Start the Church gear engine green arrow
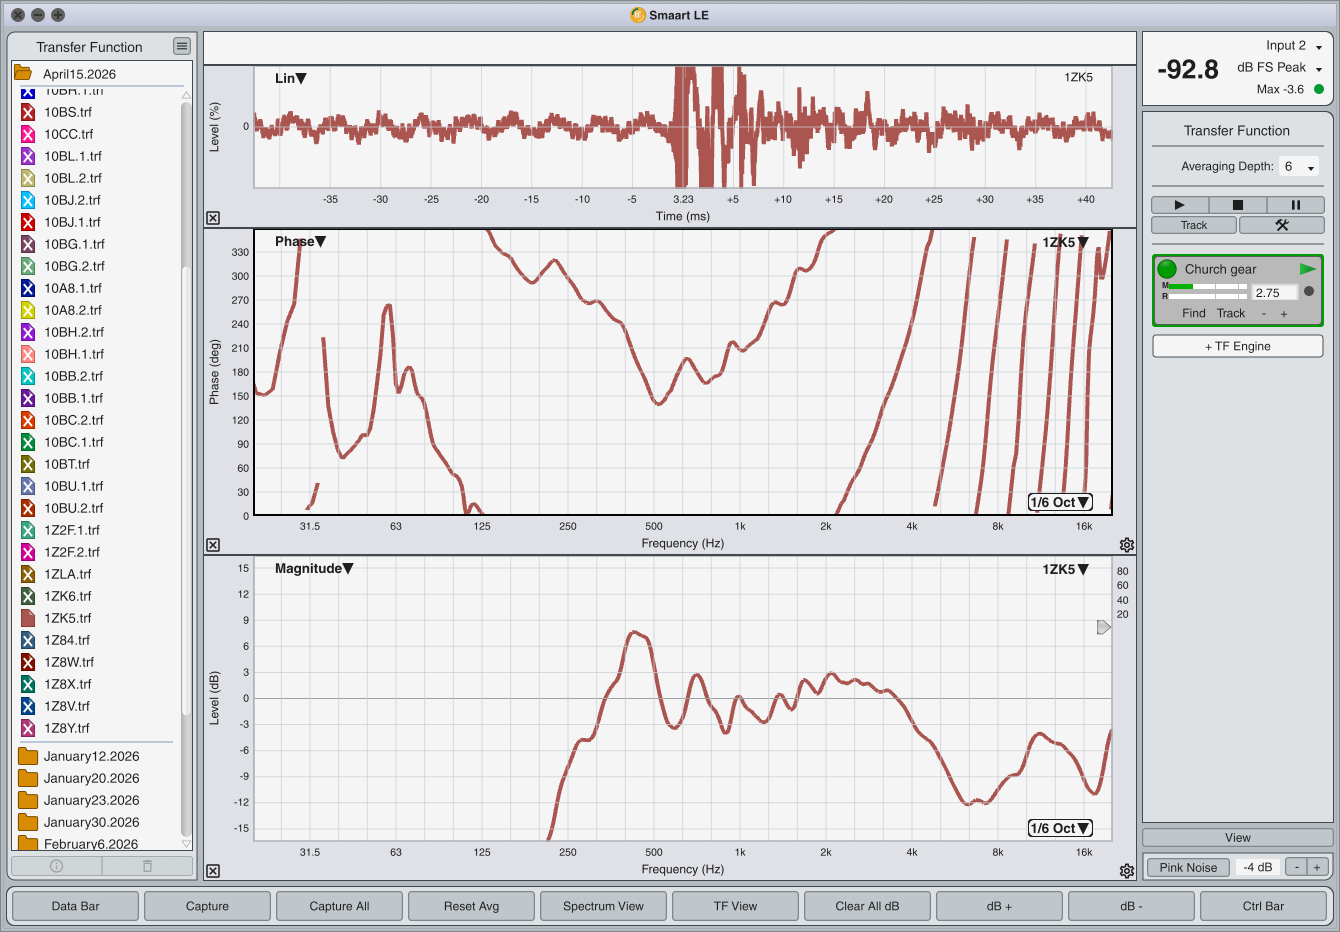The height and width of the screenshot is (932, 1340). [1308, 269]
